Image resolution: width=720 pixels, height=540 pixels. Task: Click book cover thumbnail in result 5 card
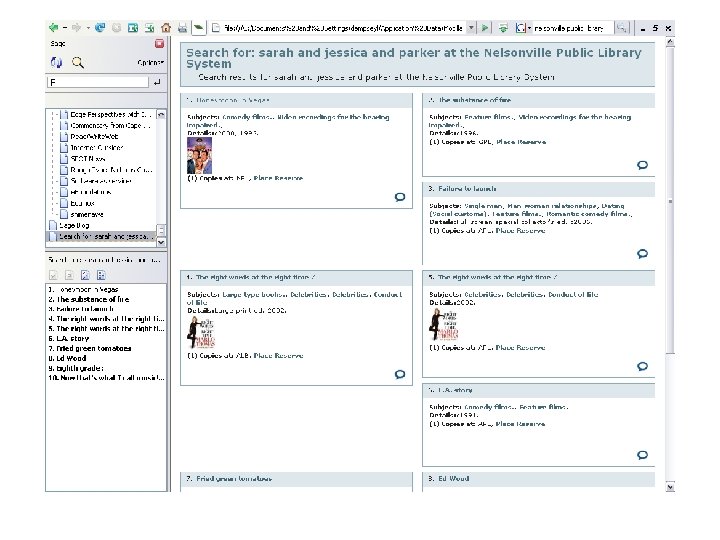(443, 324)
